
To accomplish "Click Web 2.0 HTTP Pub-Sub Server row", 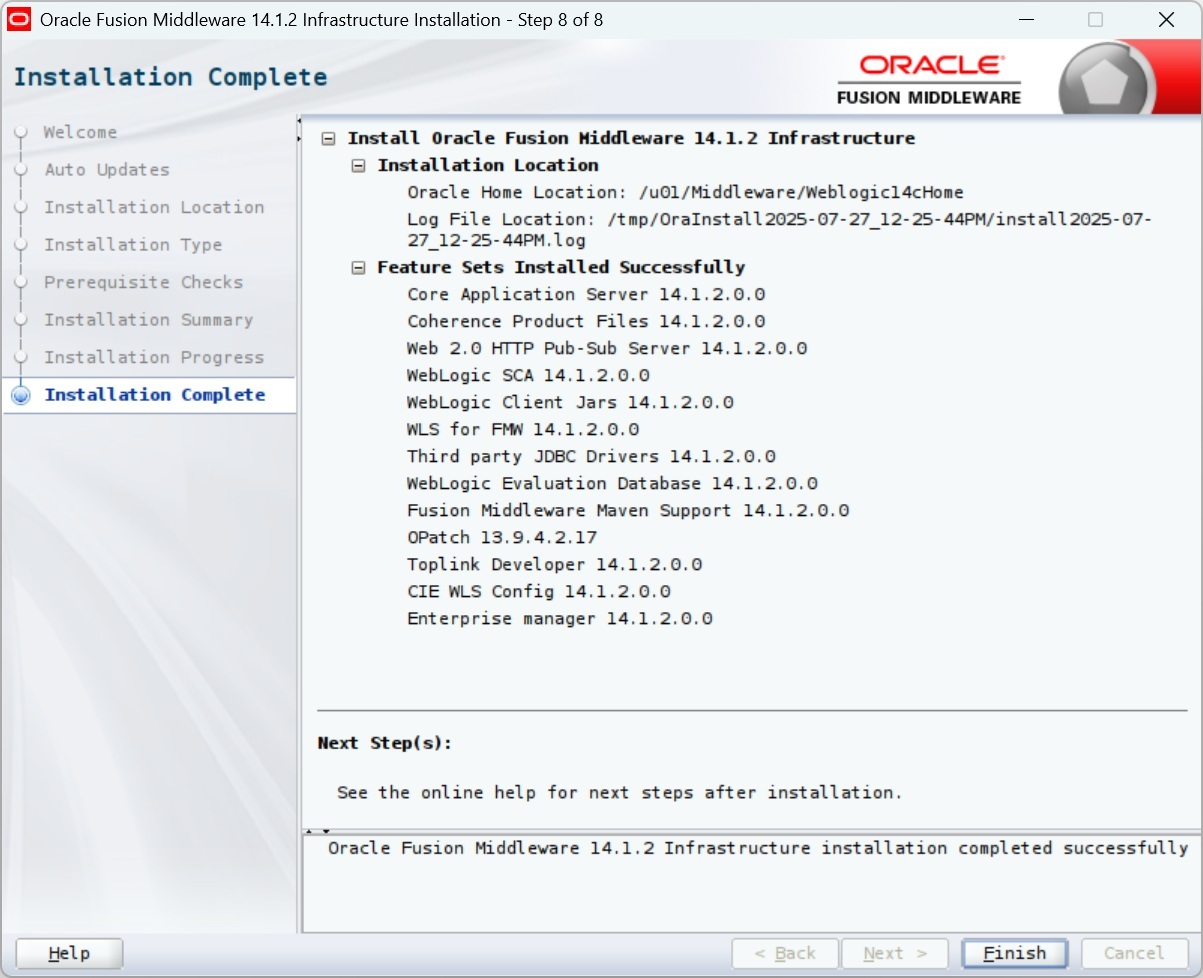I will pyautogui.click(x=607, y=348).
